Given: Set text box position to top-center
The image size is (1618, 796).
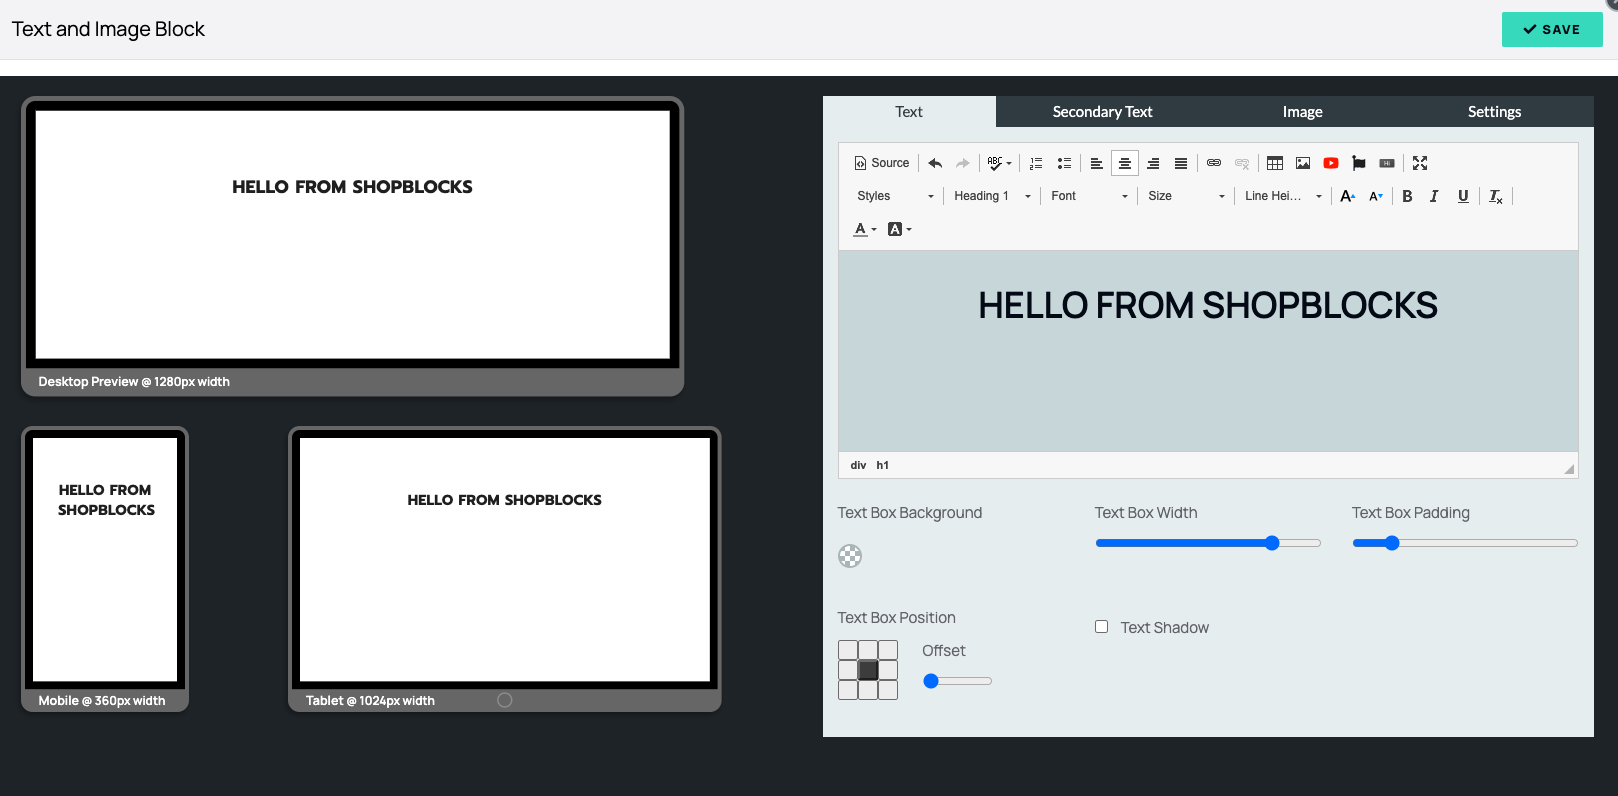Looking at the screenshot, I should point(868,650).
